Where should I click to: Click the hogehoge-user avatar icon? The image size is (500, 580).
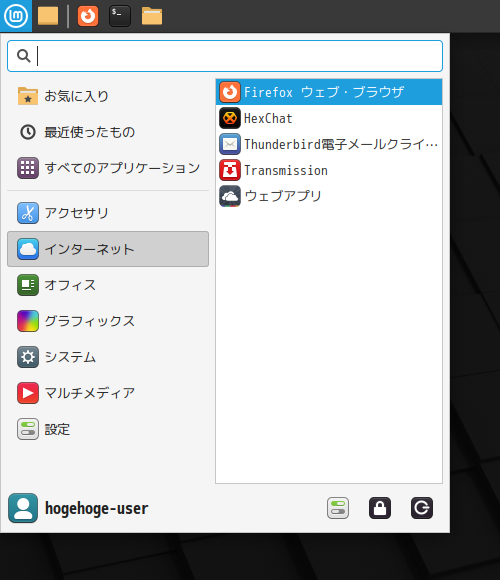click(x=23, y=508)
